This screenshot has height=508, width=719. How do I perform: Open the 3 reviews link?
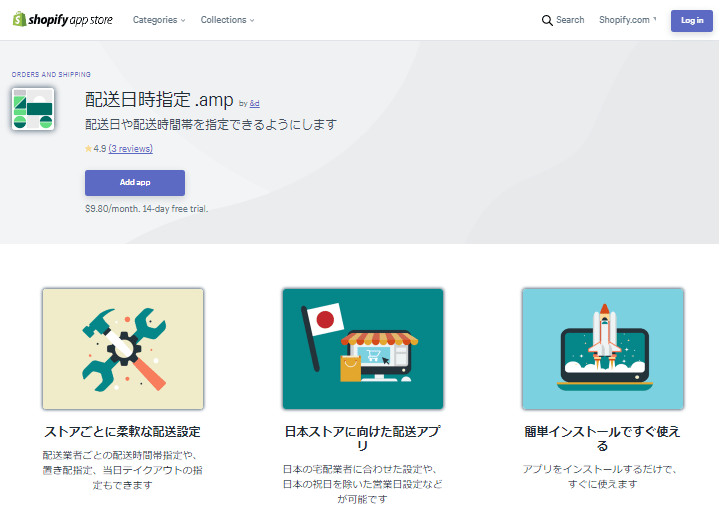[x=131, y=149]
